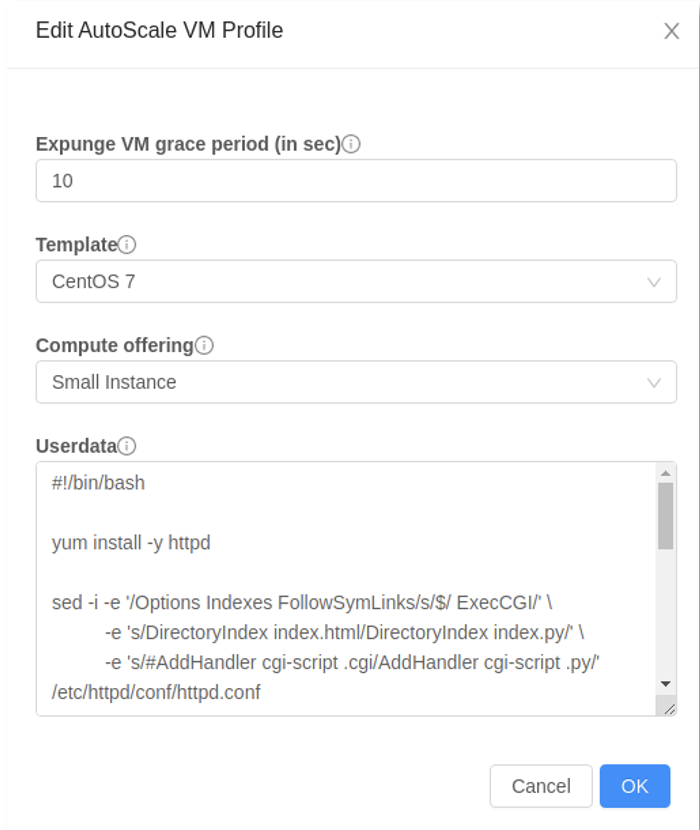Focus the Expunge VM grace period input

click(x=356, y=181)
